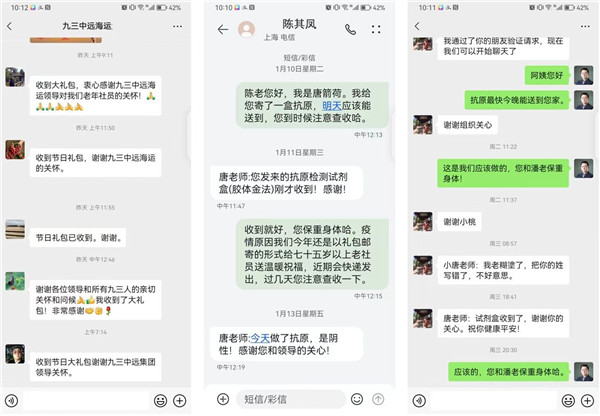
Task: Tap the voice input icon in group chat
Action: pyautogui.click(x=11, y=401)
